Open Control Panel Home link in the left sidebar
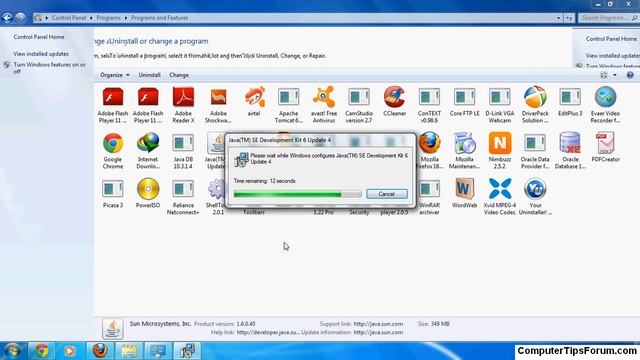This screenshot has width=640, height=360. [39, 37]
